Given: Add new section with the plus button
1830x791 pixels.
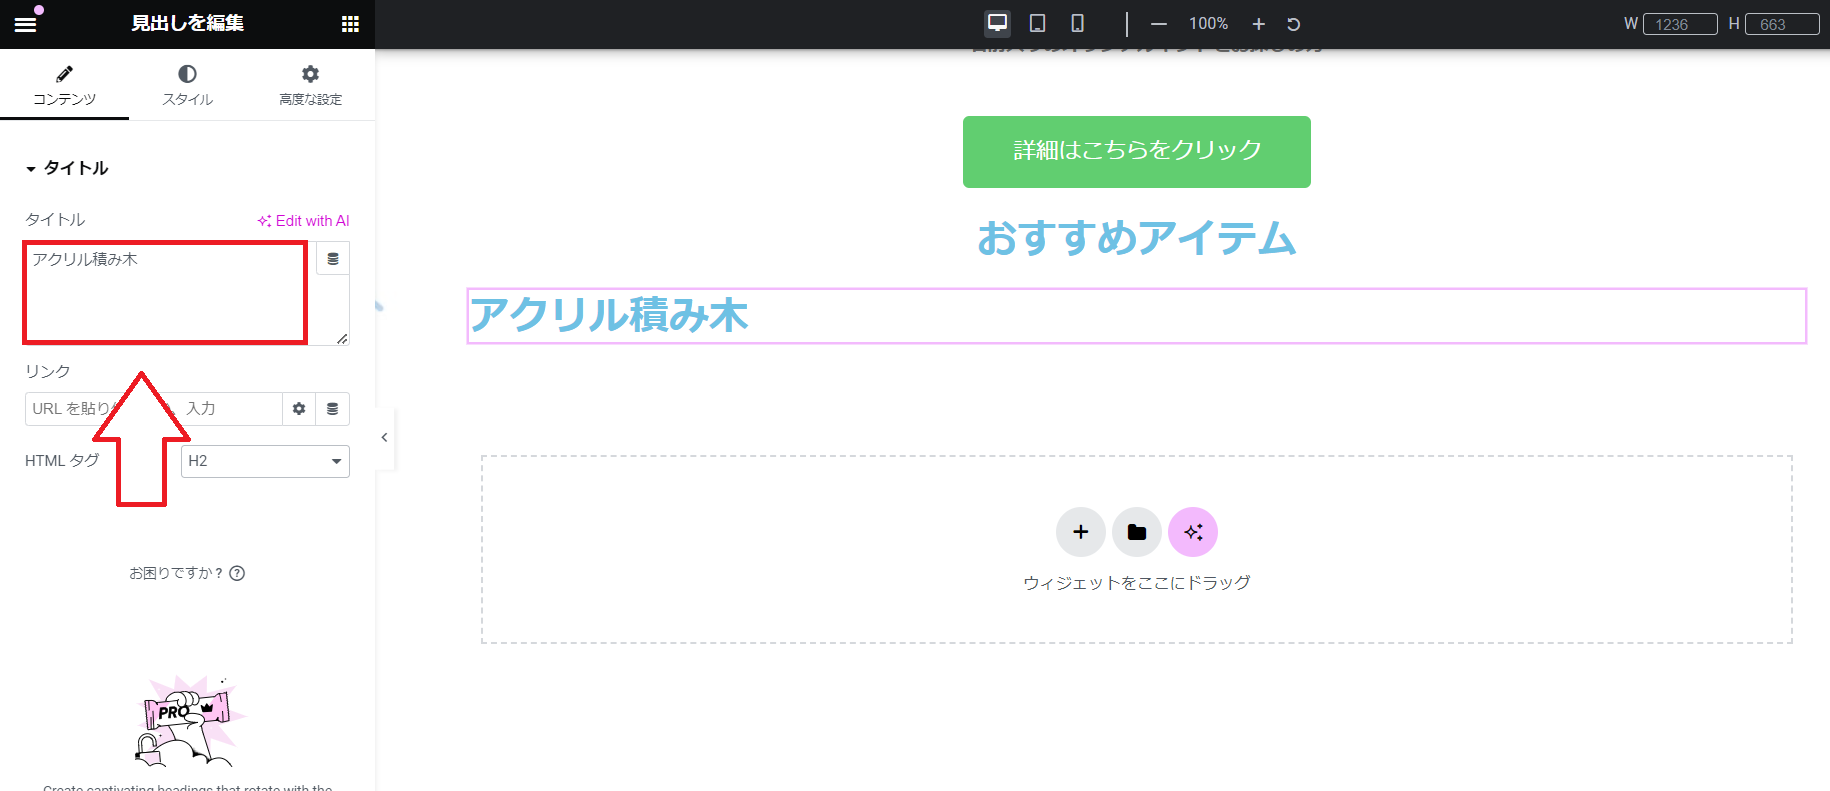Looking at the screenshot, I should click(x=1081, y=532).
